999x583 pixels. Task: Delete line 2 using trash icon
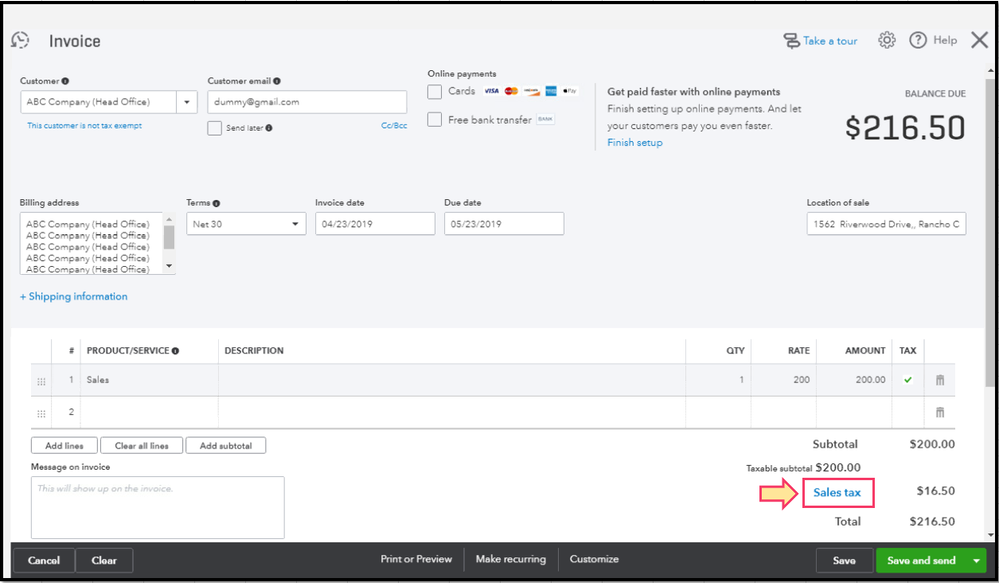(x=940, y=412)
